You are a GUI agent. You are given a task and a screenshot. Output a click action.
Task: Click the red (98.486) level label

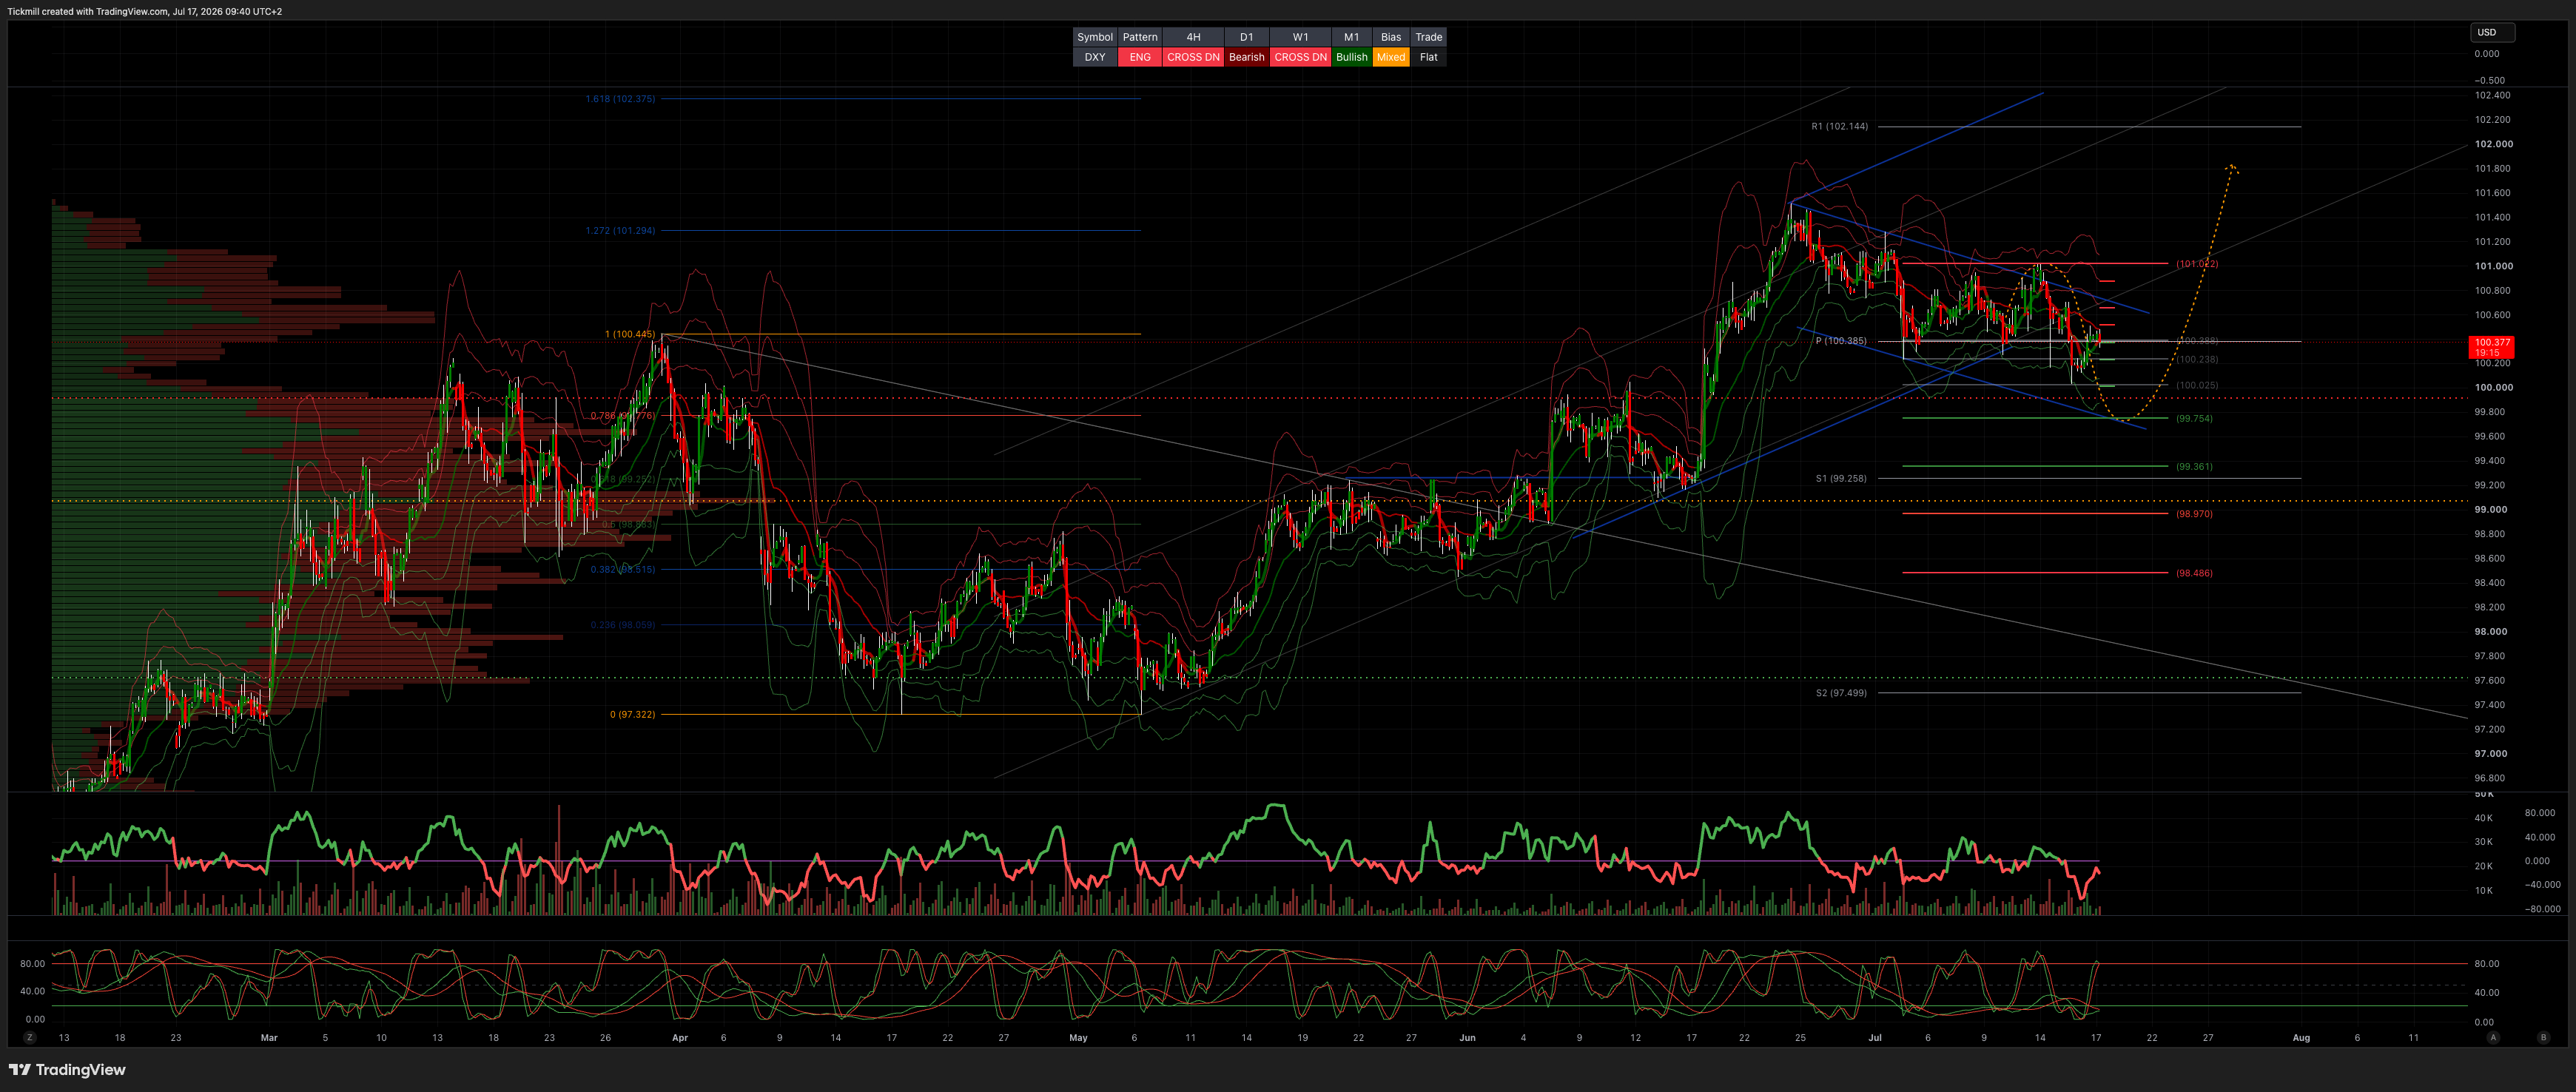pos(2194,573)
